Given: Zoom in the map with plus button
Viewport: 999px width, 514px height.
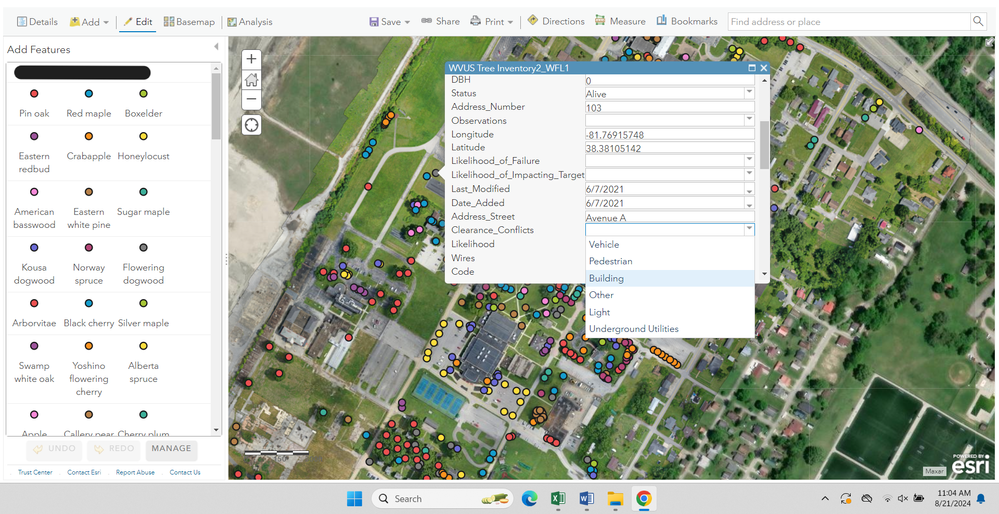Looking at the screenshot, I should [x=252, y=59].
